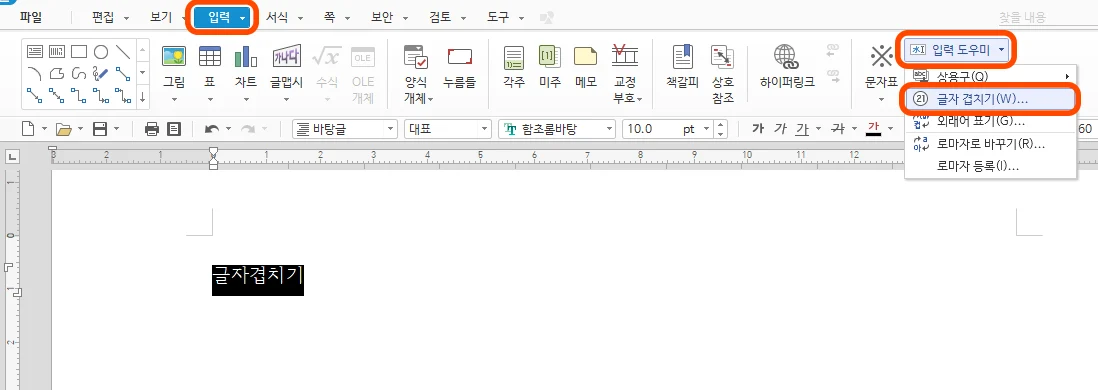Insert a 메모 note
This screenshot has width=1098, height=390.
pos(585,57)
